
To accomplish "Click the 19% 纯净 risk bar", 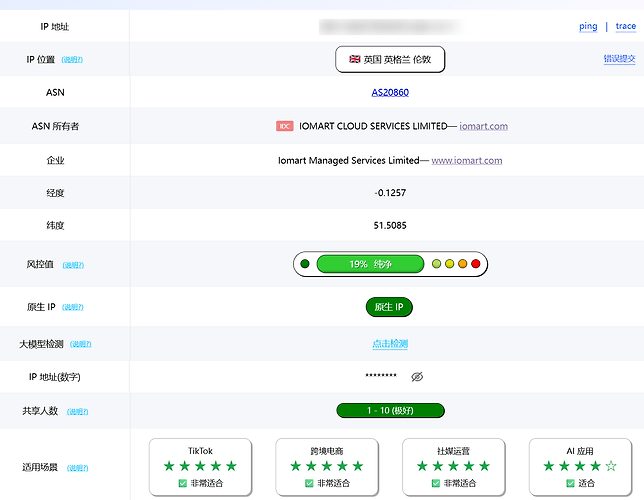I will point(370,264).
